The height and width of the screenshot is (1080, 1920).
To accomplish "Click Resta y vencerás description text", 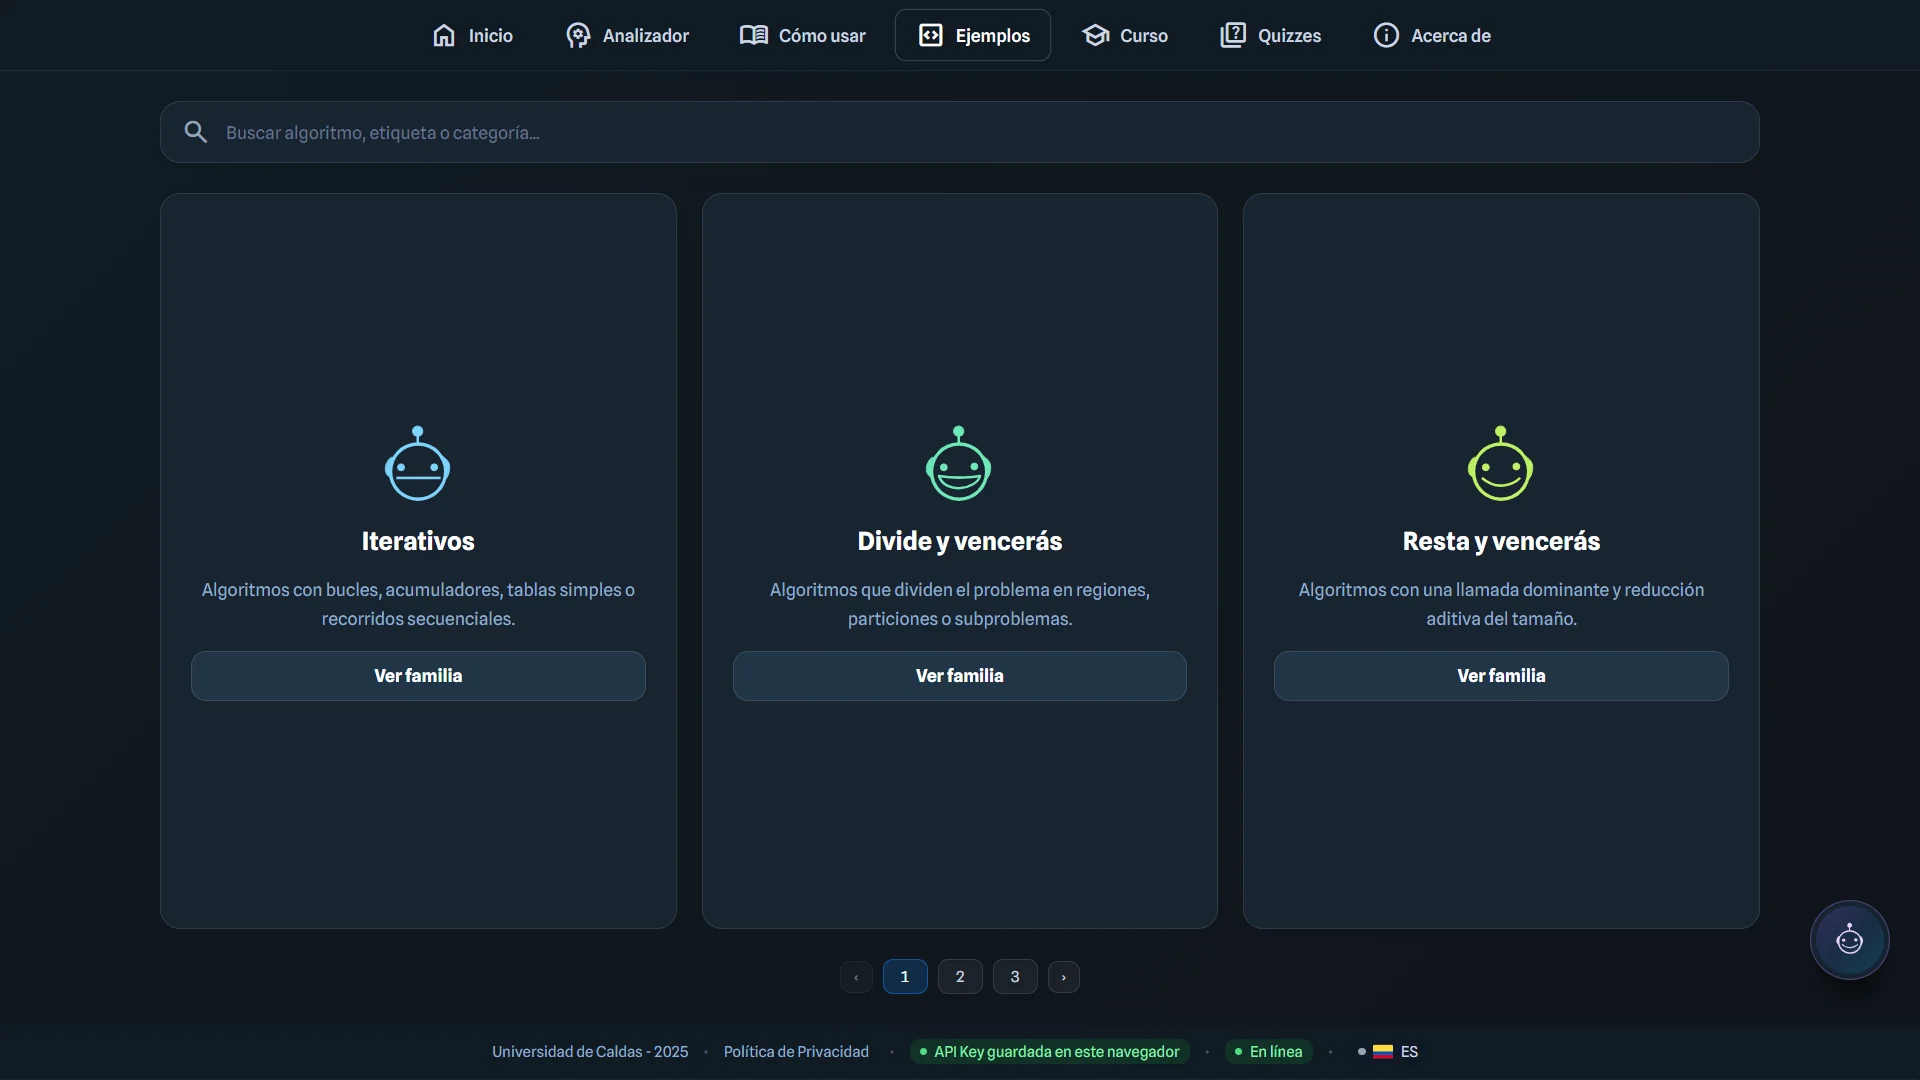I will (x=1501, y=604).
